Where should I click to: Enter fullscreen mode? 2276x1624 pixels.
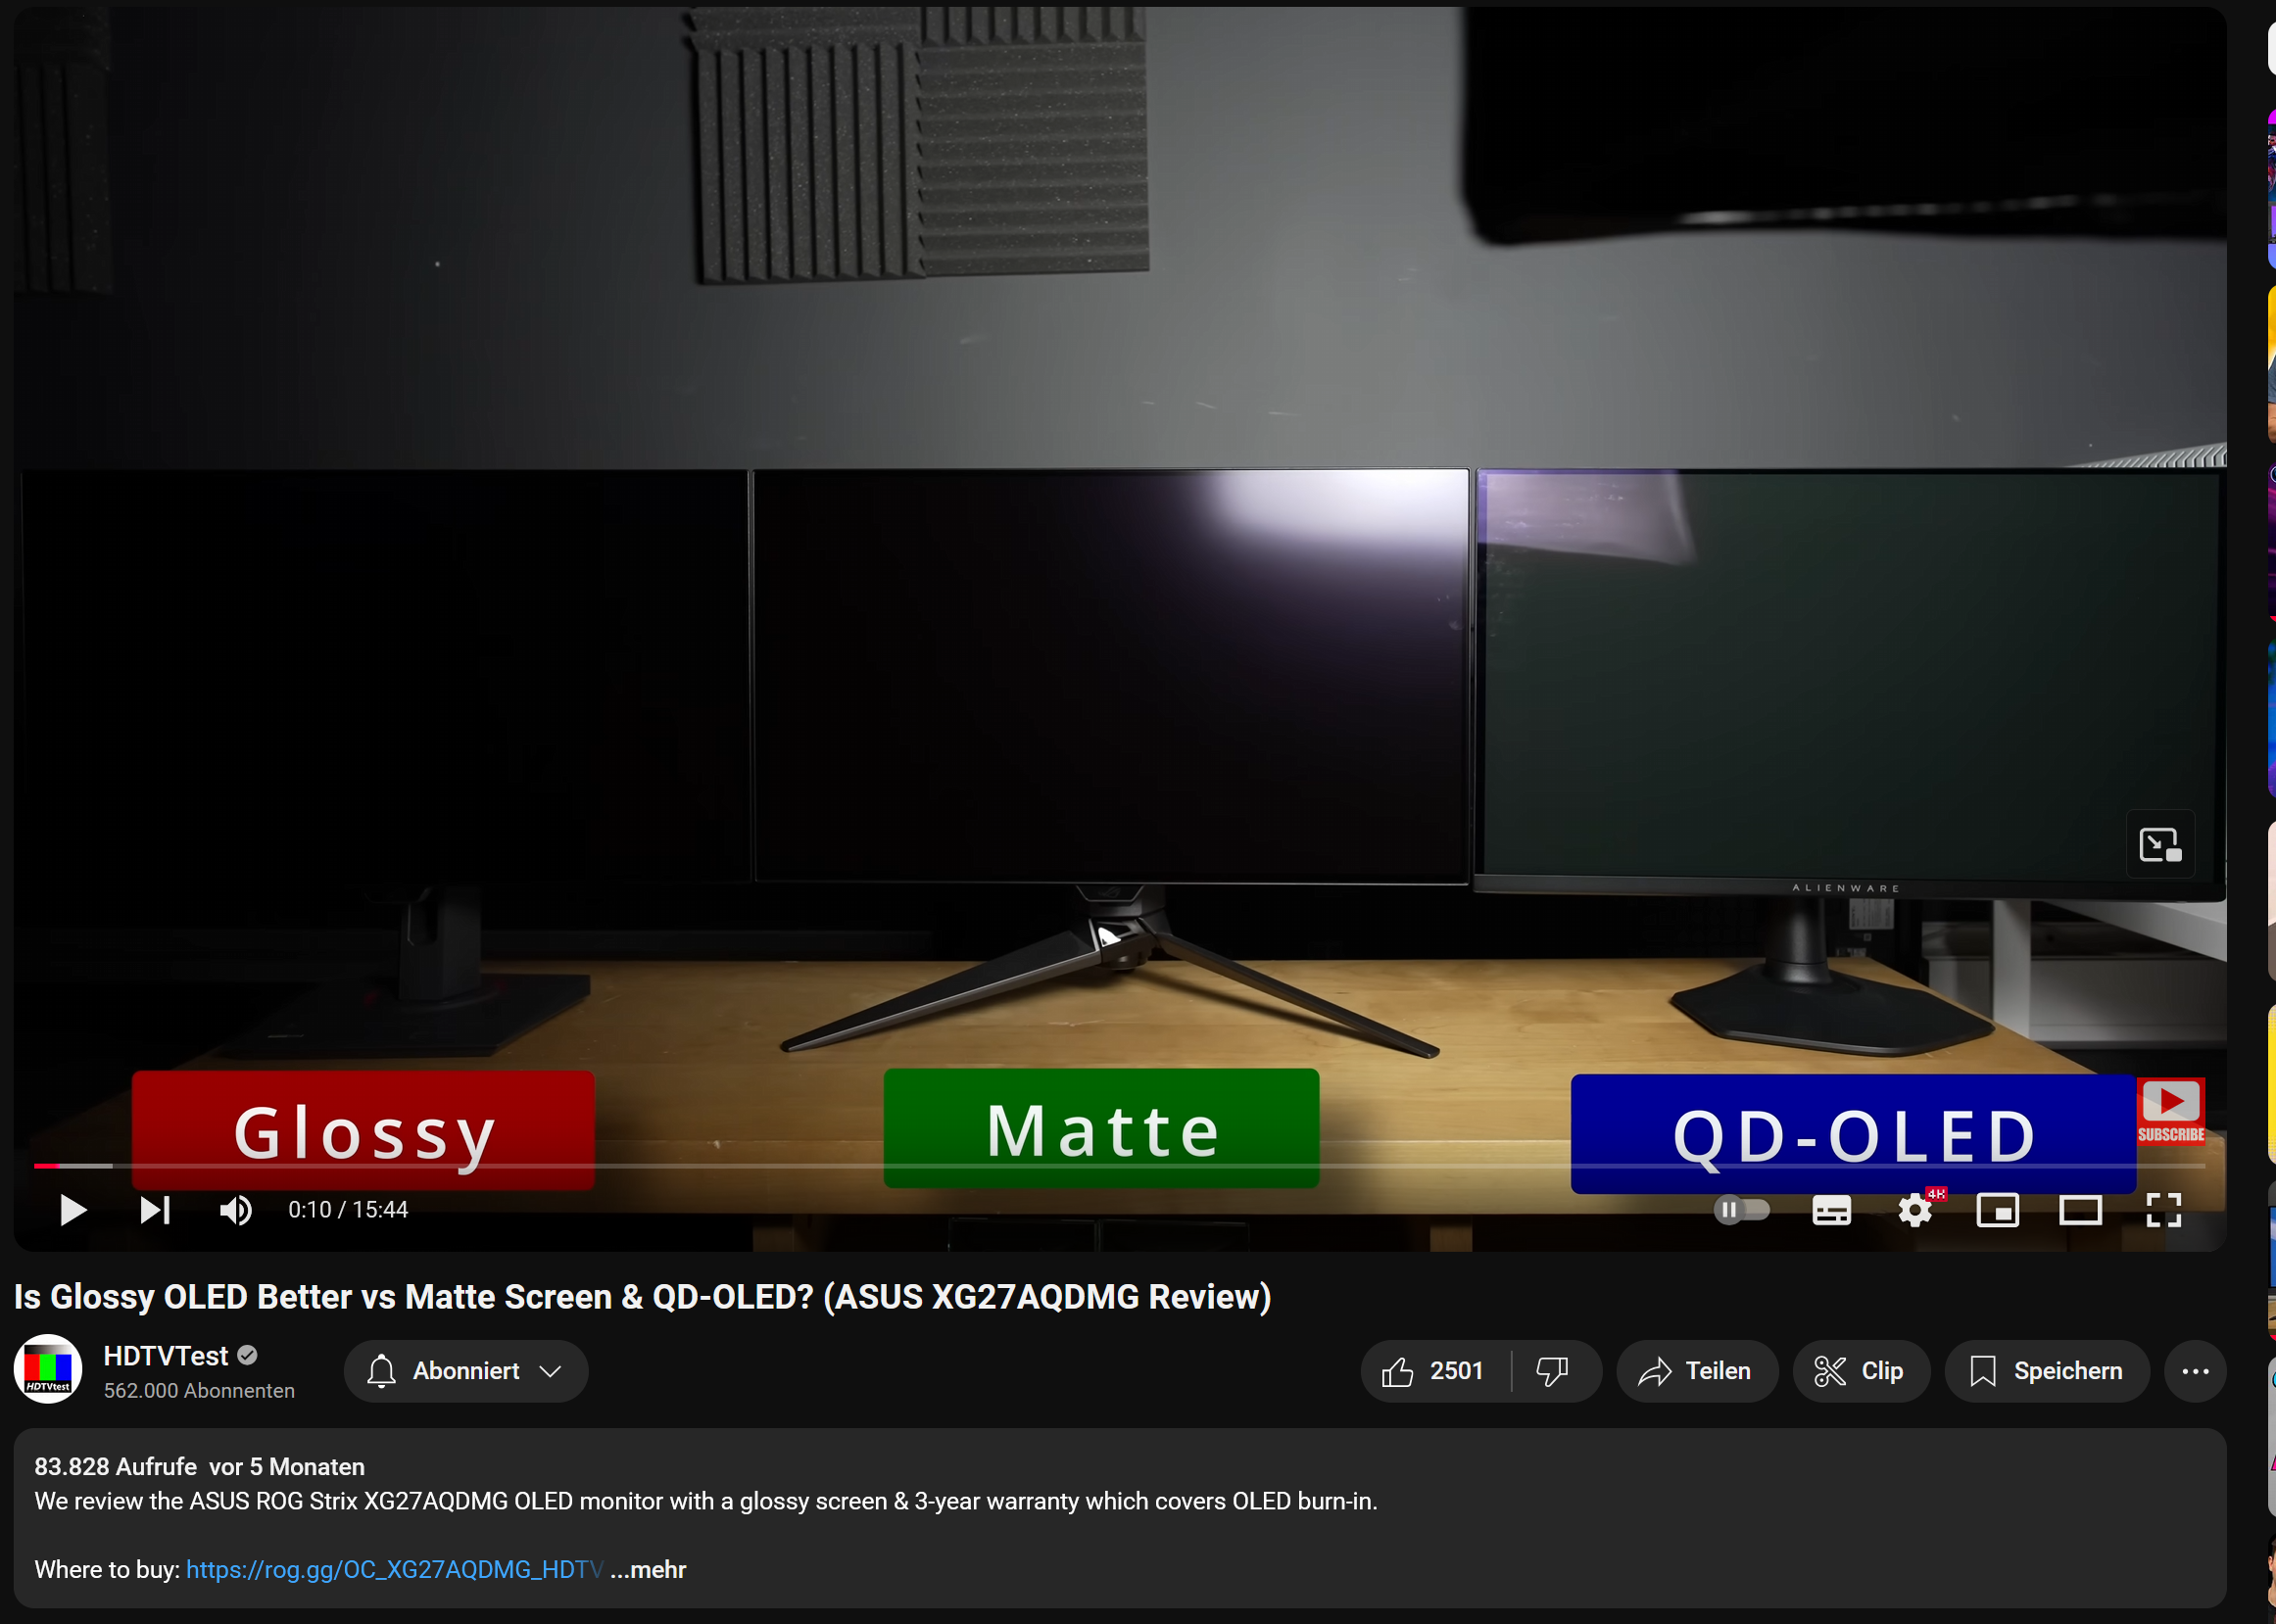[2163, 1210]
